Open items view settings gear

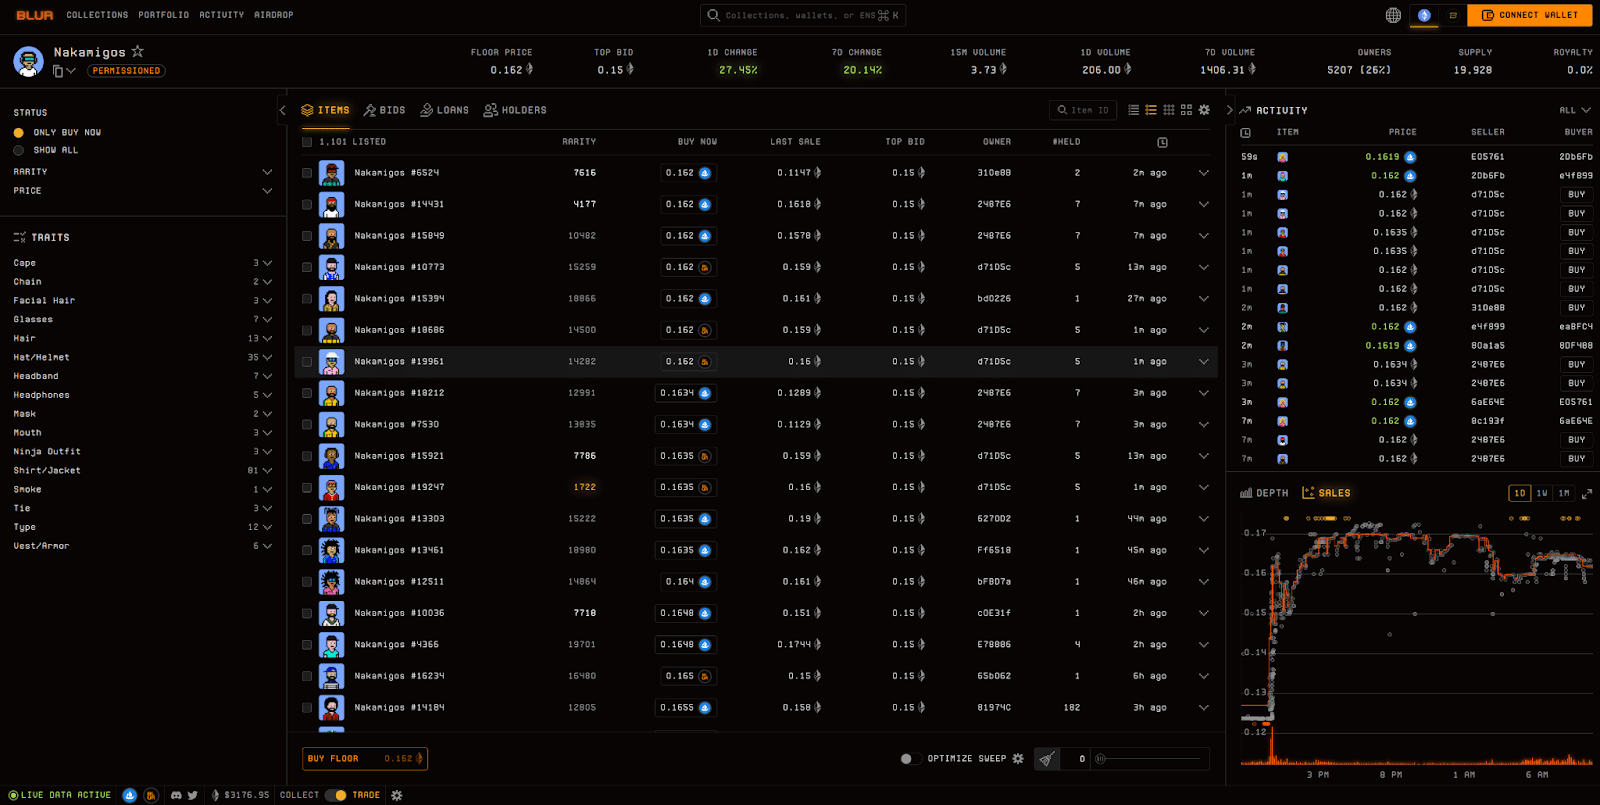(x=1204, y=110)
